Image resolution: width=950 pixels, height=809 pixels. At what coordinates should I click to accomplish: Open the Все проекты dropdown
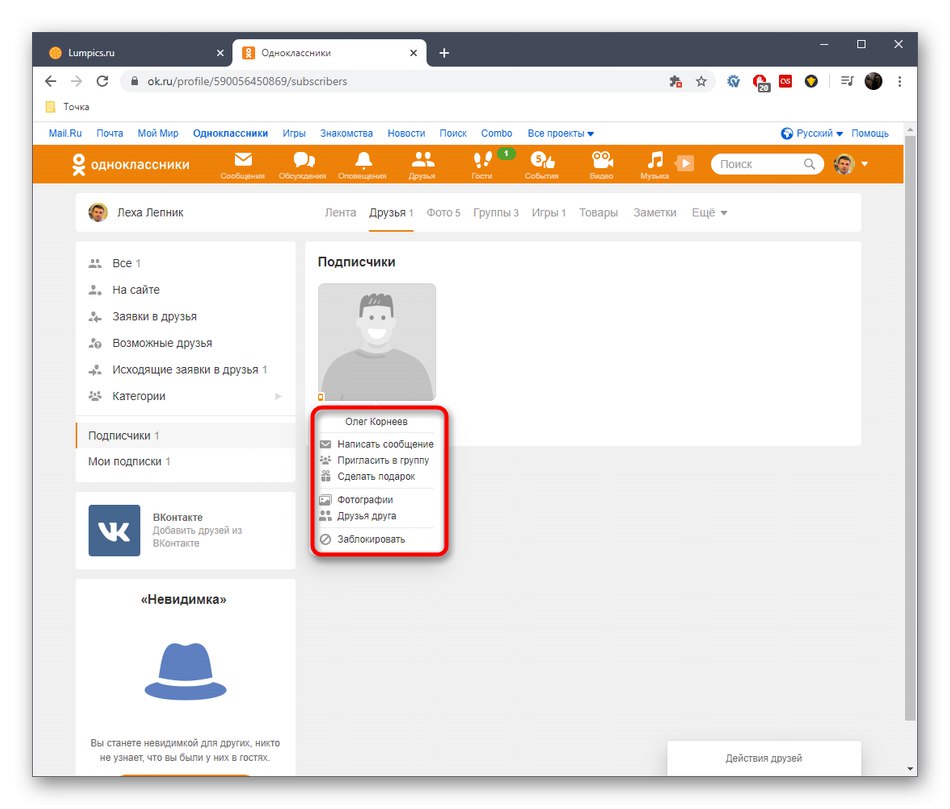(x=560, y=133)
